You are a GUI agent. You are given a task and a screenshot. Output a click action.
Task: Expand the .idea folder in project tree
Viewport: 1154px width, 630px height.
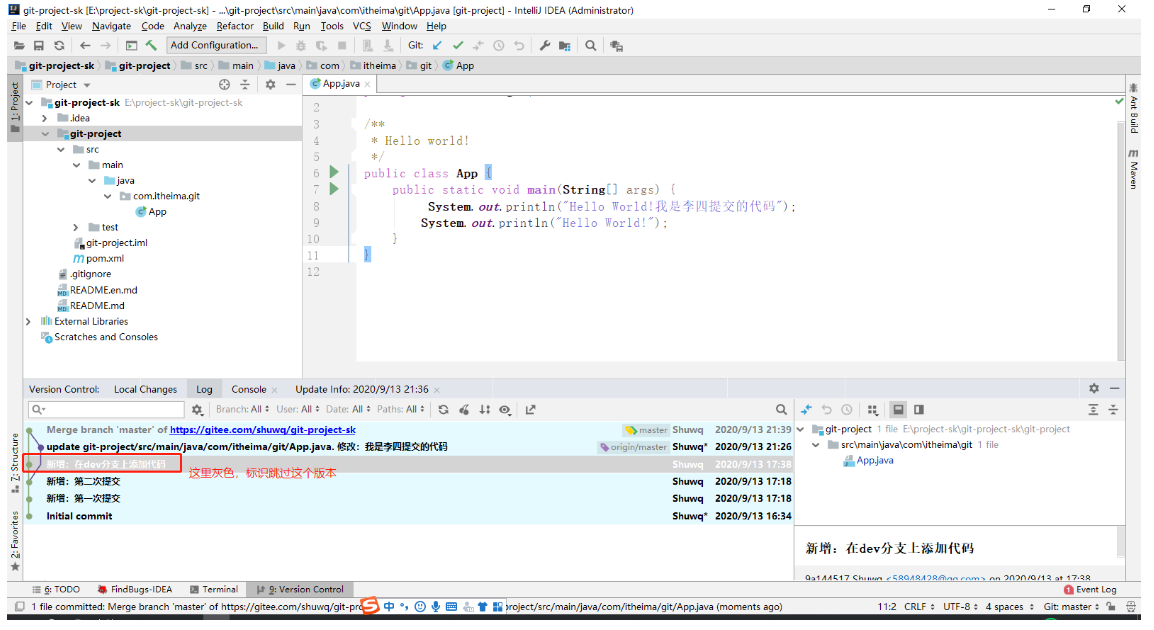click(x=45, y=118)
